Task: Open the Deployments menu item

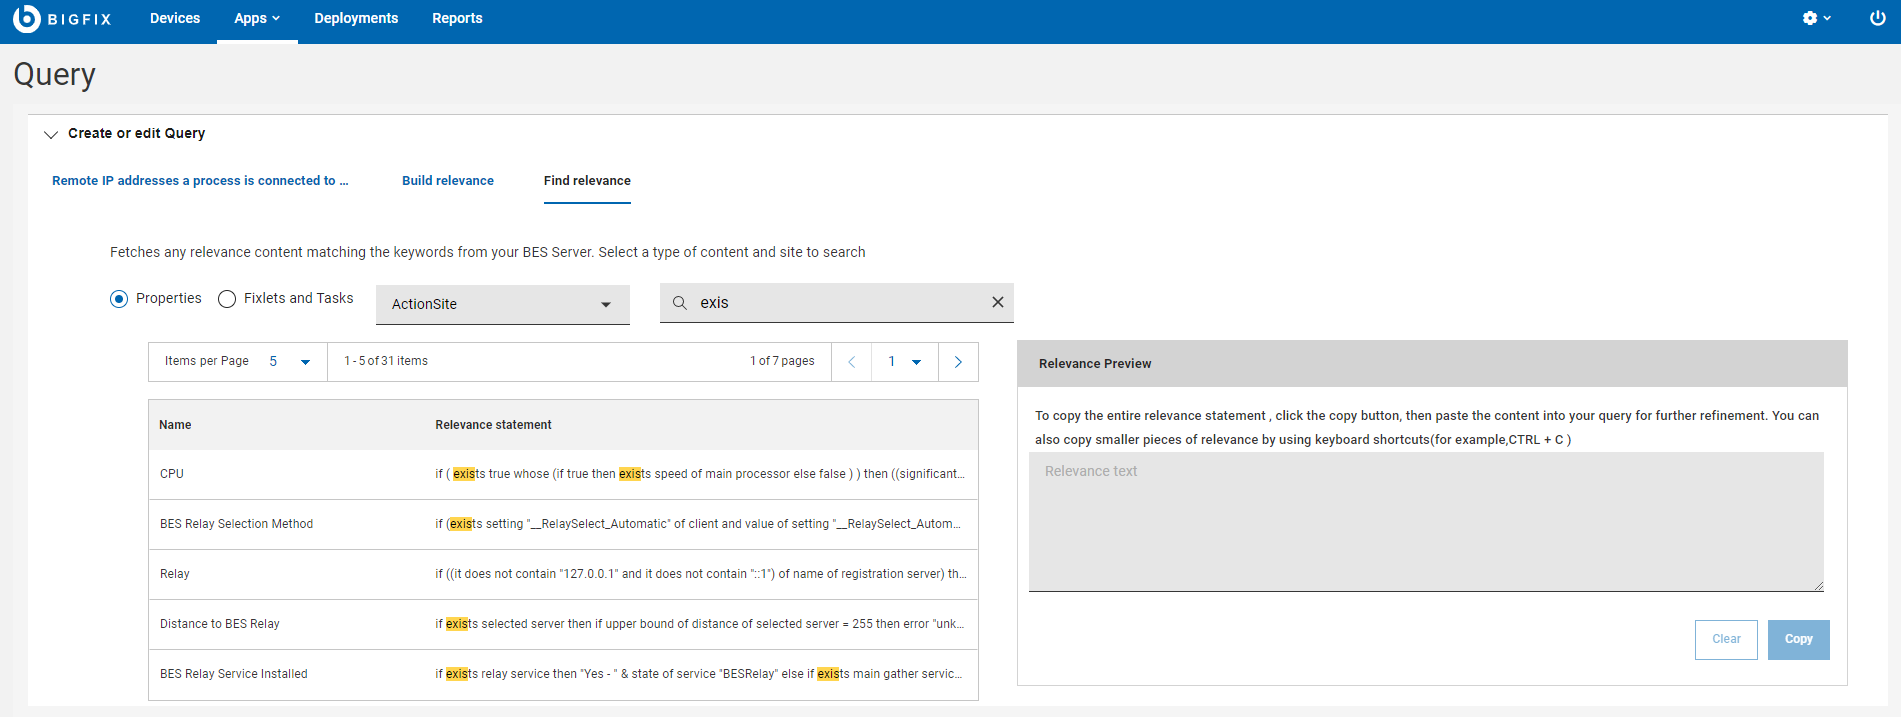Action: tap(356, 19)
